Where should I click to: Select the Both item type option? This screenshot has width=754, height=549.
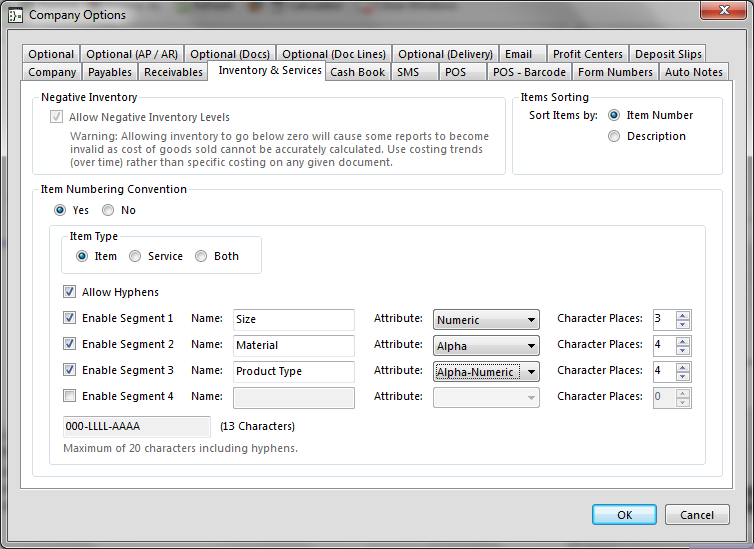coord(201,256)
